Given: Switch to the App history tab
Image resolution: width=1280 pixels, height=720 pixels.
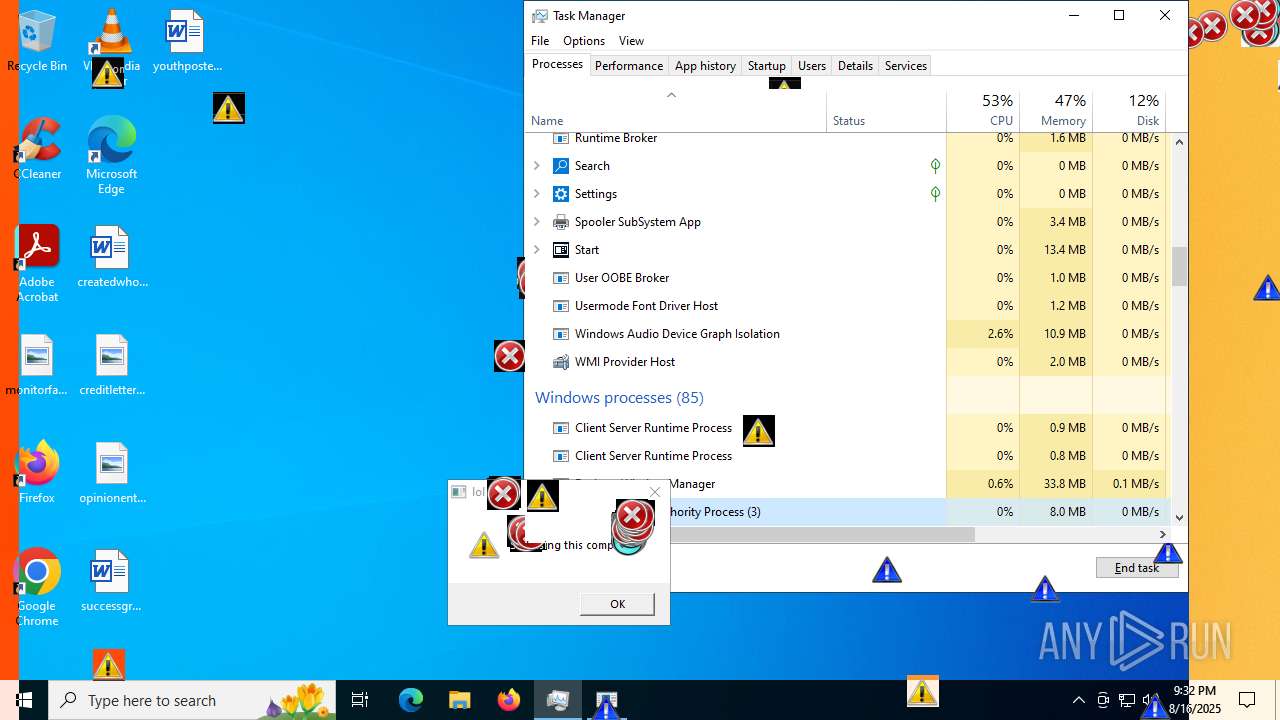Looking at the screenshot, I should [x=705, y=66].
